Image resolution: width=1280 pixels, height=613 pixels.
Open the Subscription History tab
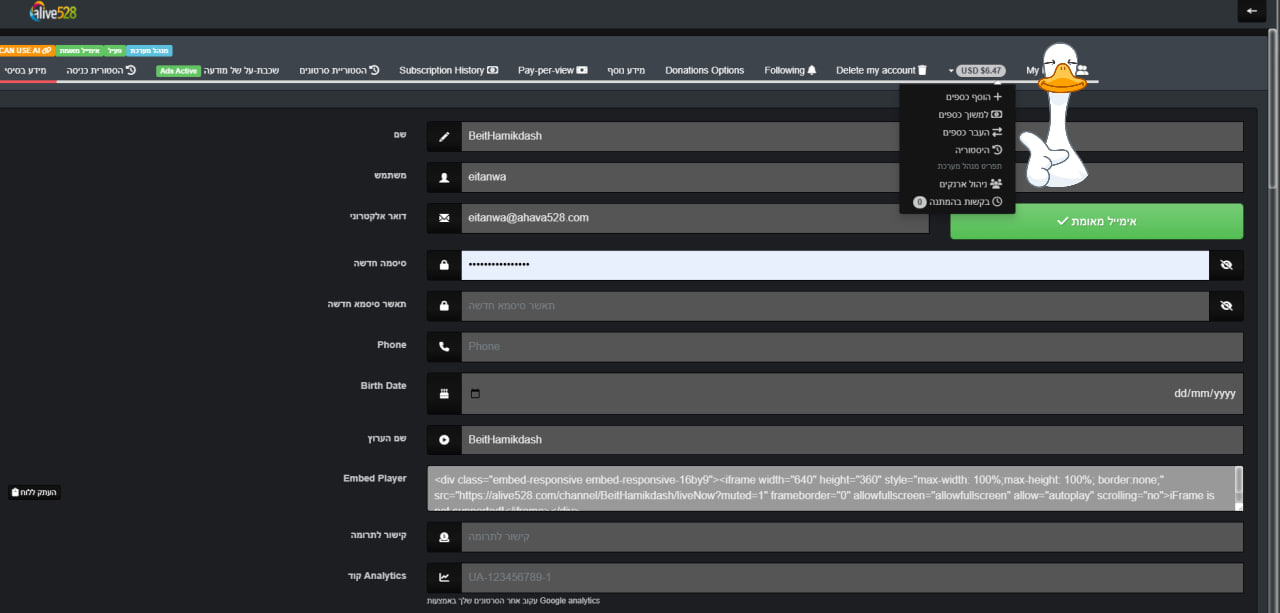(448, 71)
